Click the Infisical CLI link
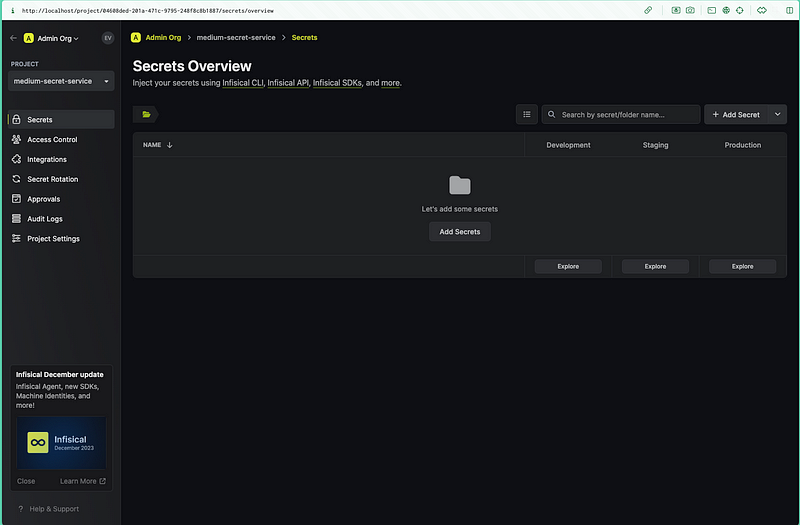The image size is (800, 525). (243, 83)
